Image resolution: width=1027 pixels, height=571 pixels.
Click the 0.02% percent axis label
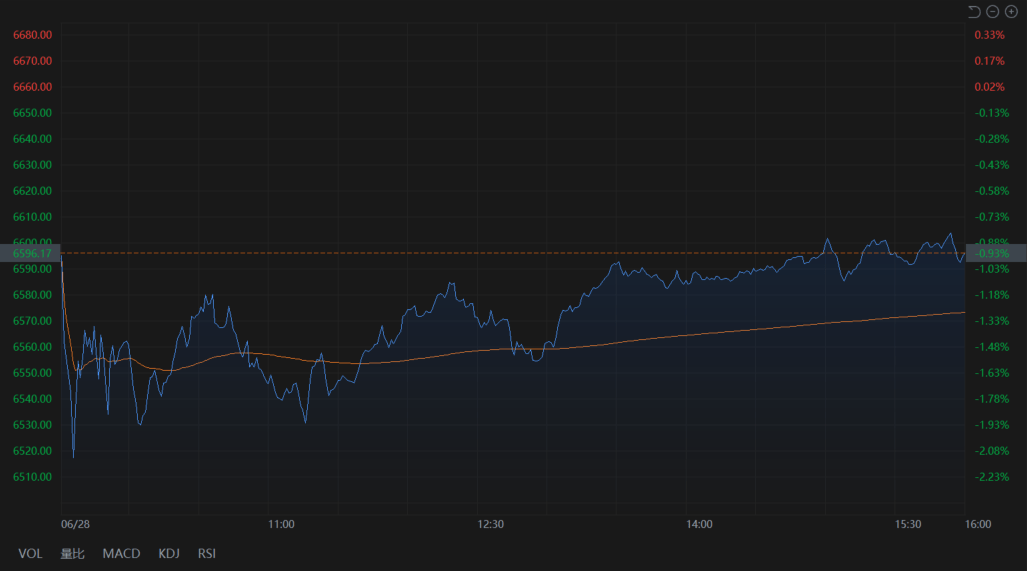pyautogui.click(x=989, y=86)
